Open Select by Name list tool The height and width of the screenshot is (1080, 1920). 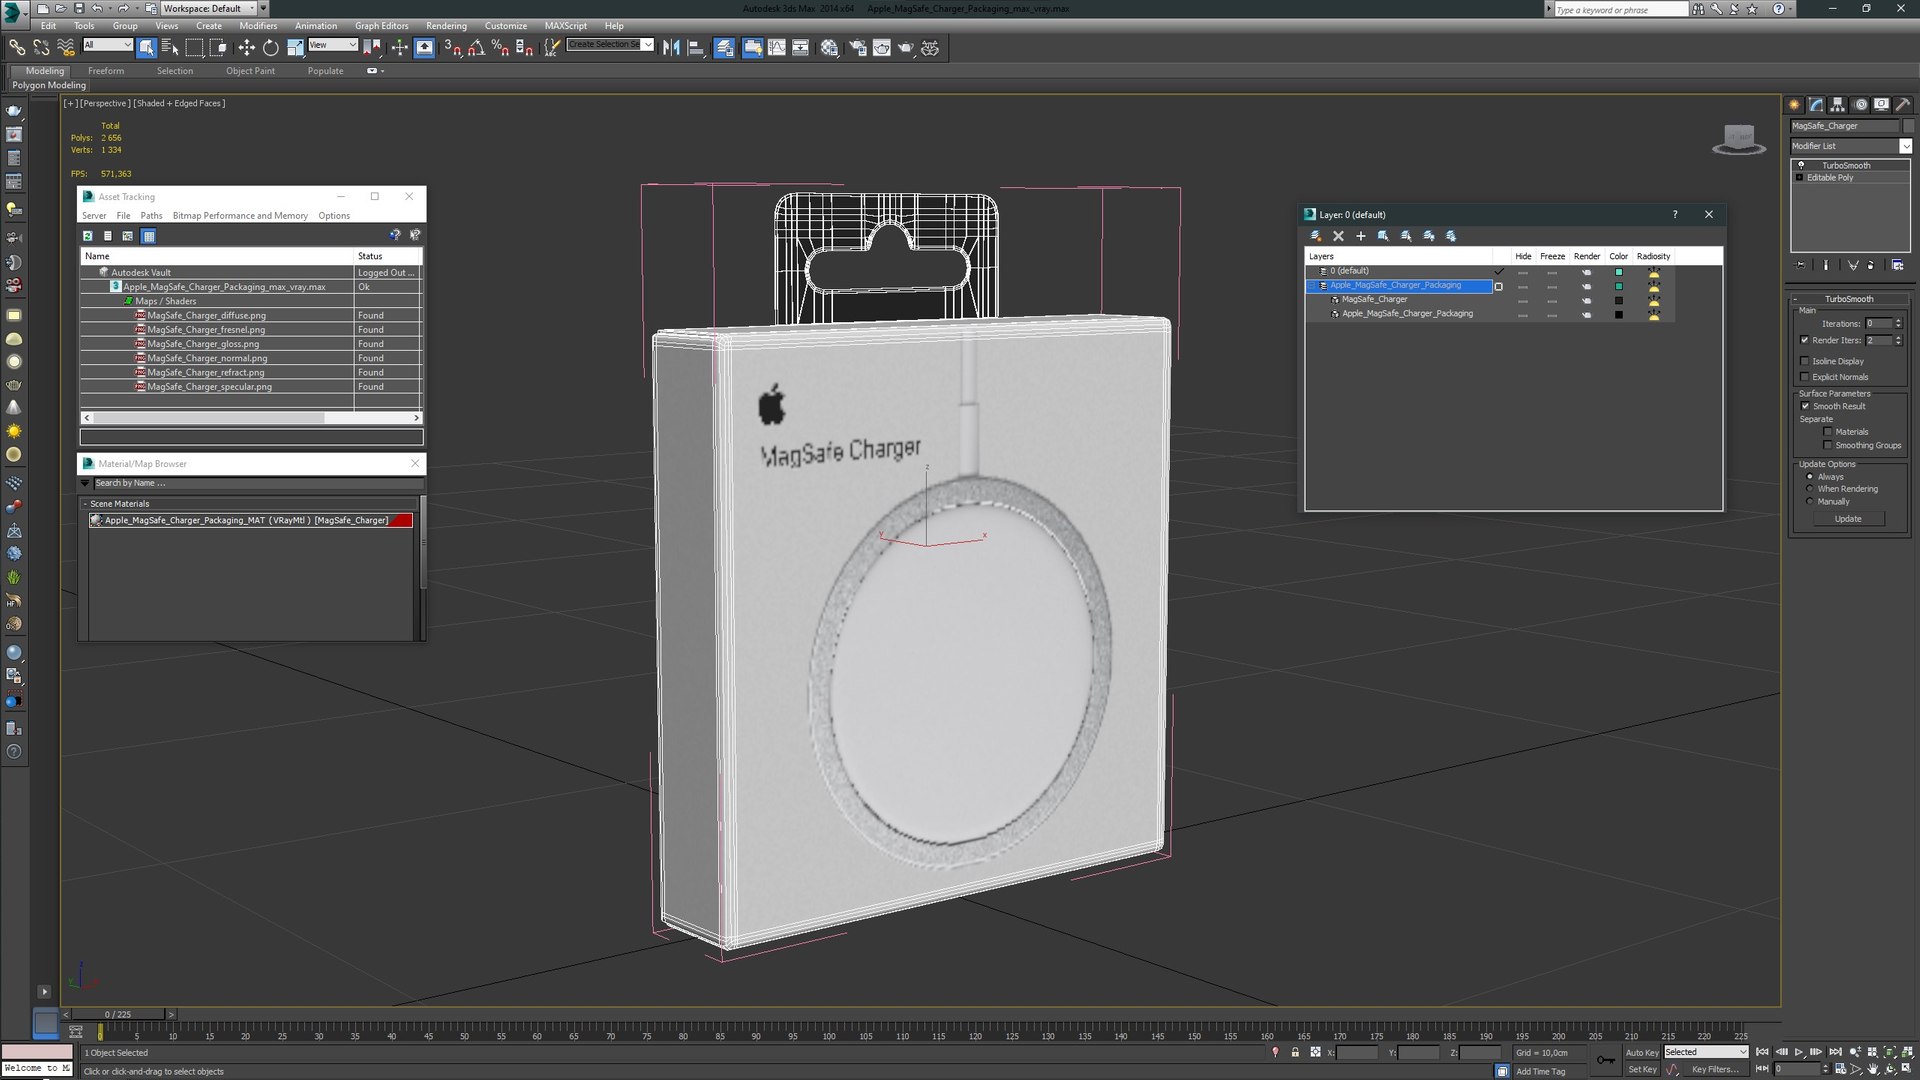[x=170, y=48]
